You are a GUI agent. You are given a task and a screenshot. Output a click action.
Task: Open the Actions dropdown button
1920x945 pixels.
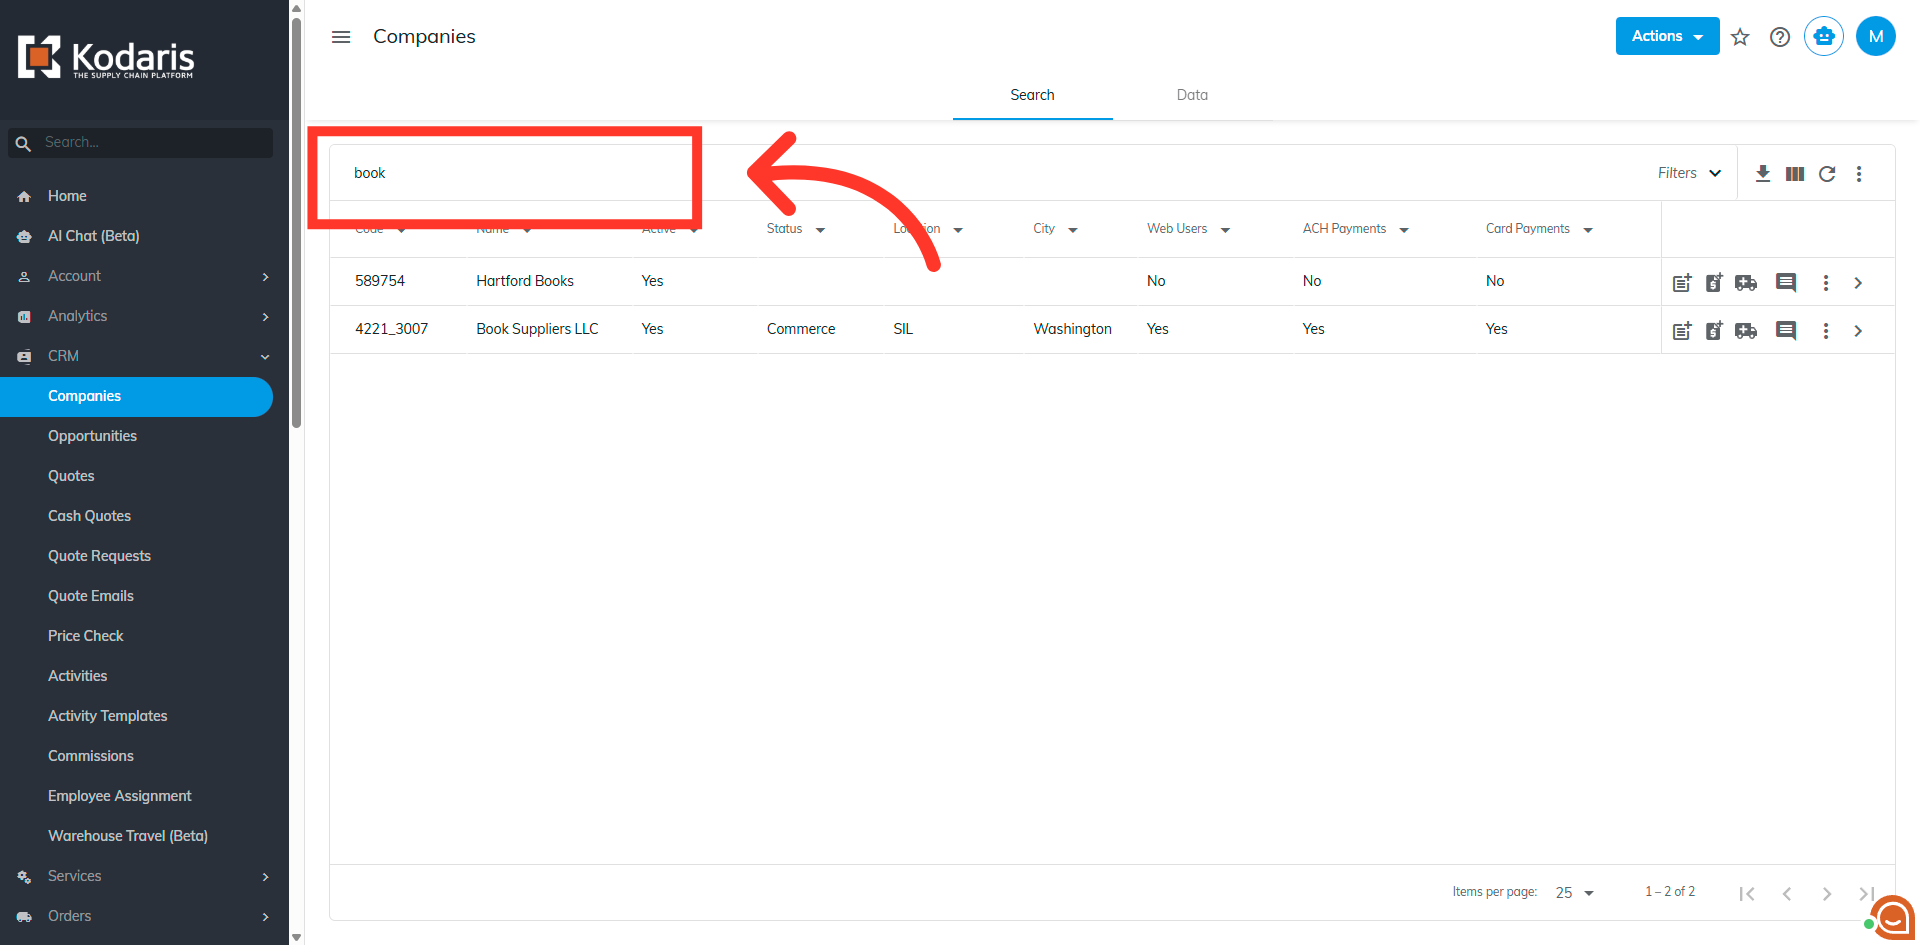pos(1667,36)
